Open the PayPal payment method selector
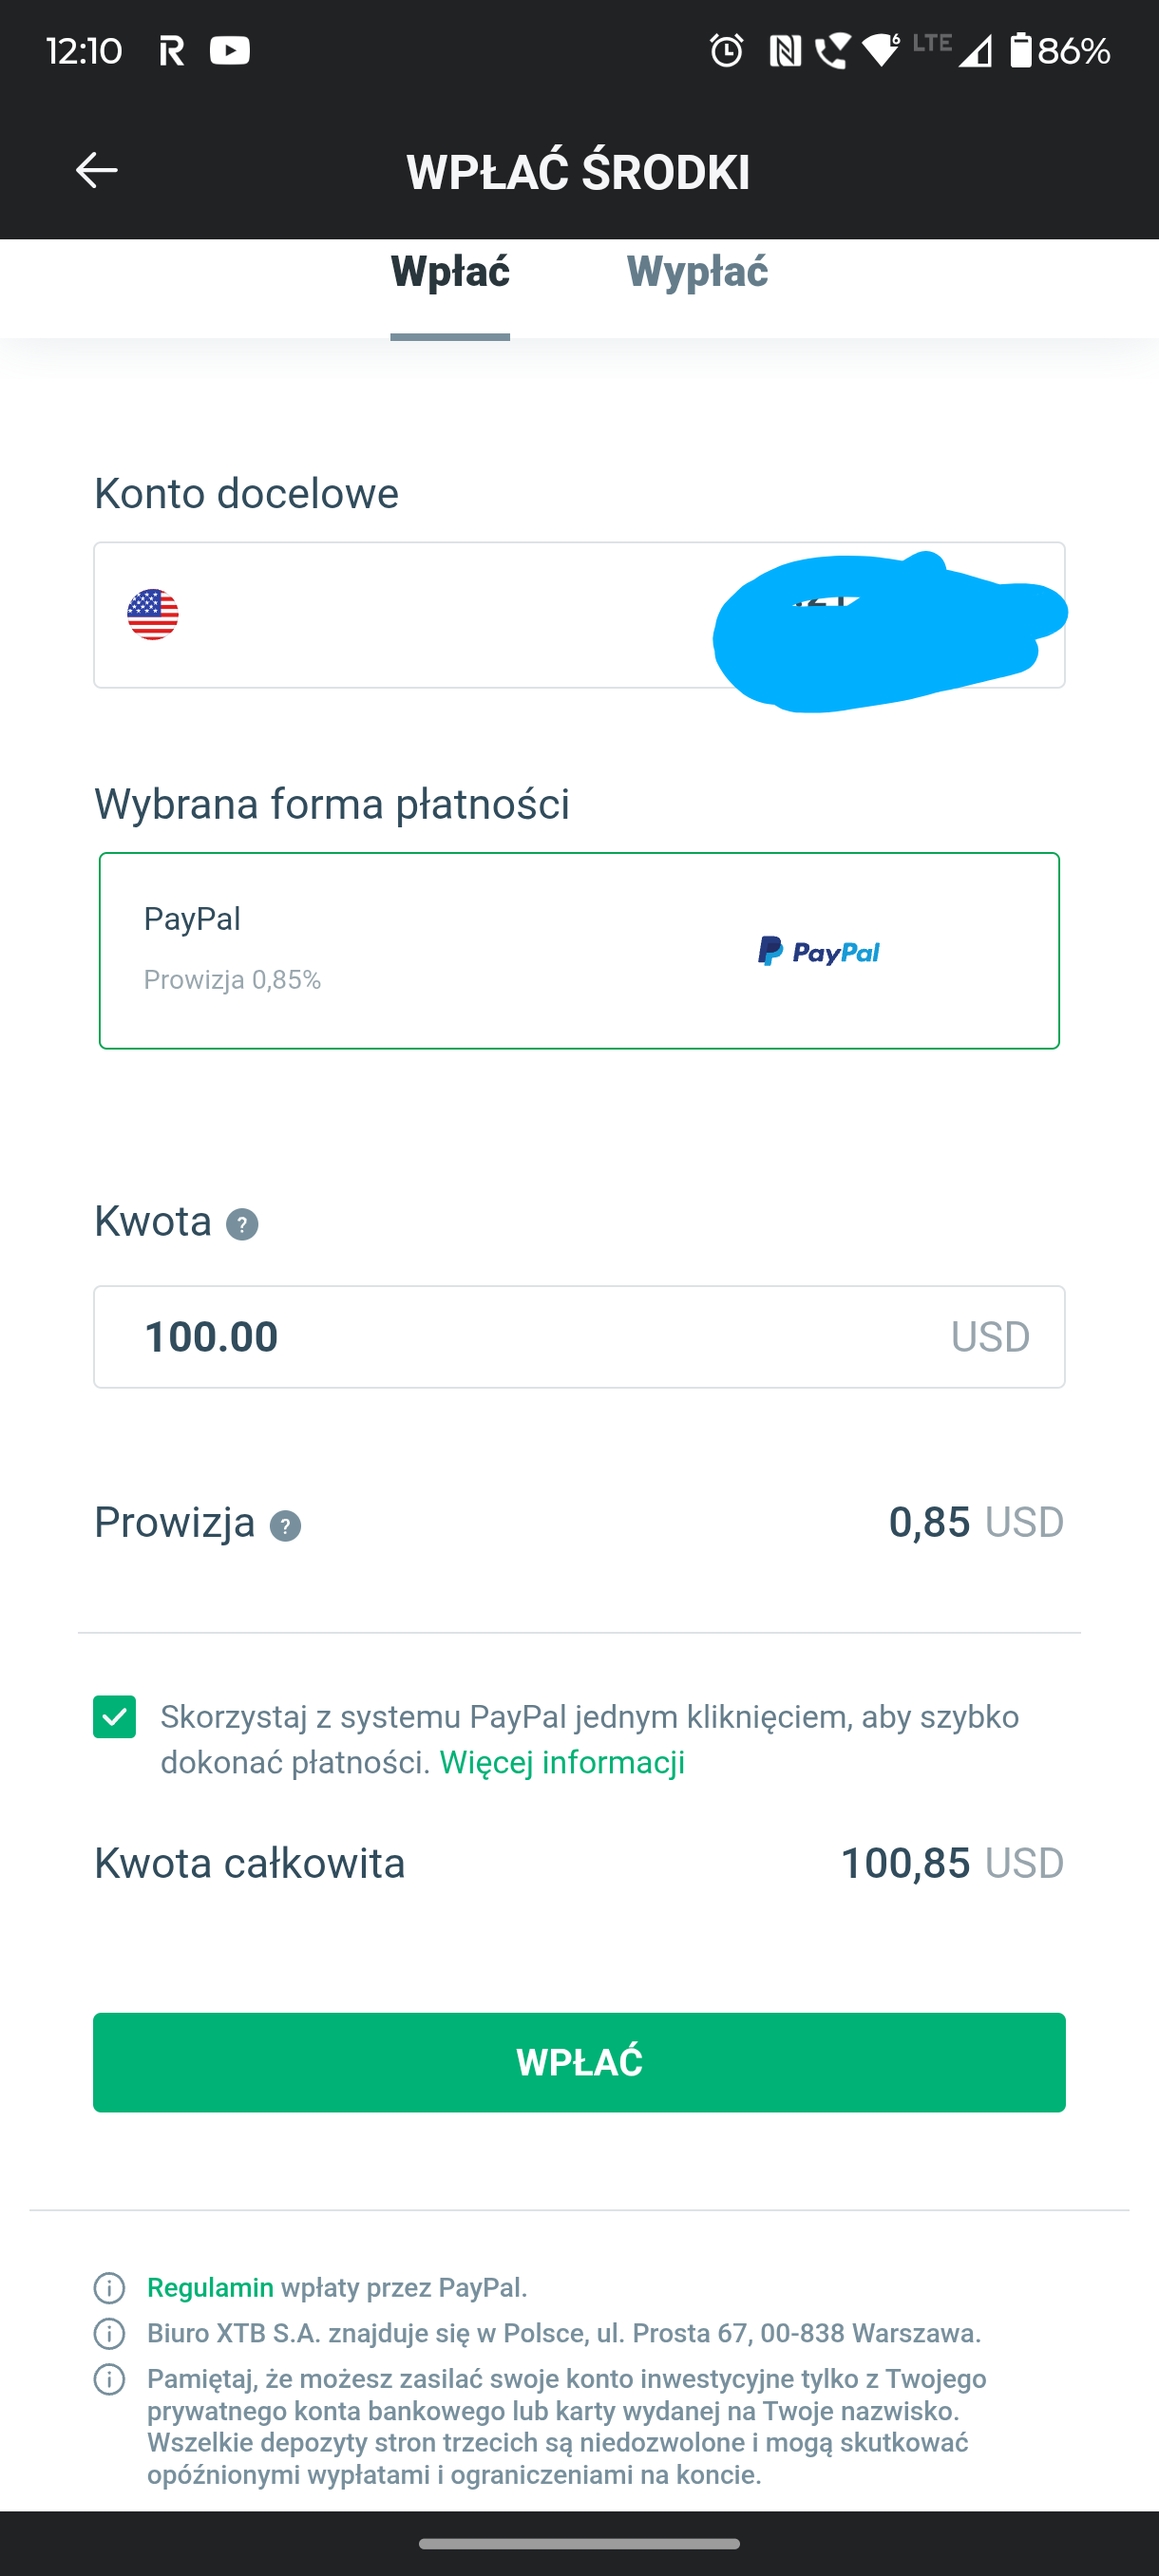Image resolution: width=1159 pixels, height=2576 pixels. click(x=579, y=951)
